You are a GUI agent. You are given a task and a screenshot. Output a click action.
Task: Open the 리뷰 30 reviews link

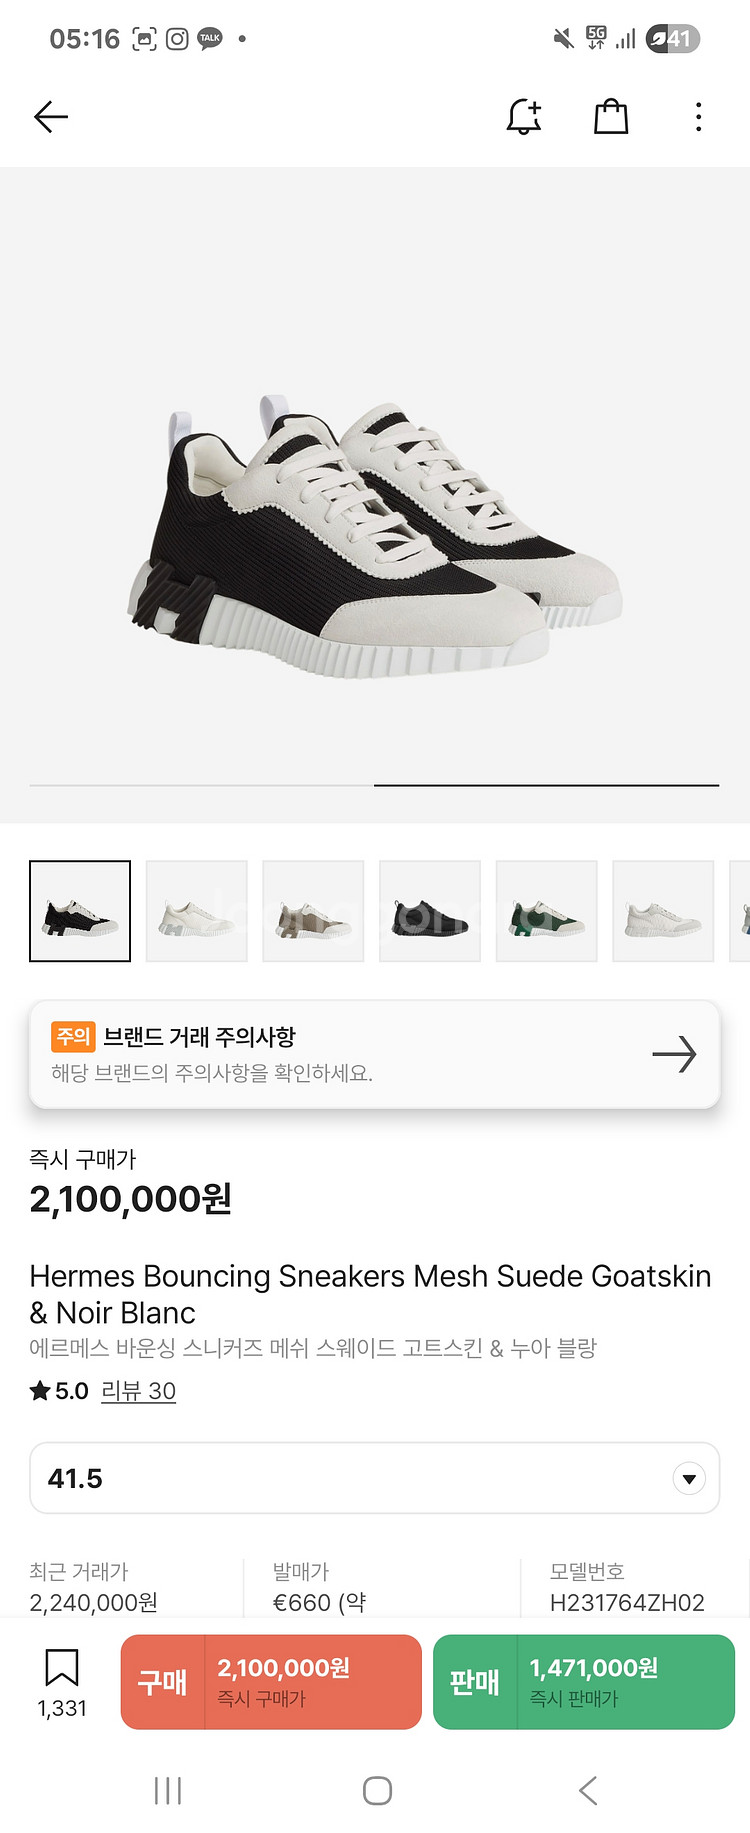coord(138,1391)
